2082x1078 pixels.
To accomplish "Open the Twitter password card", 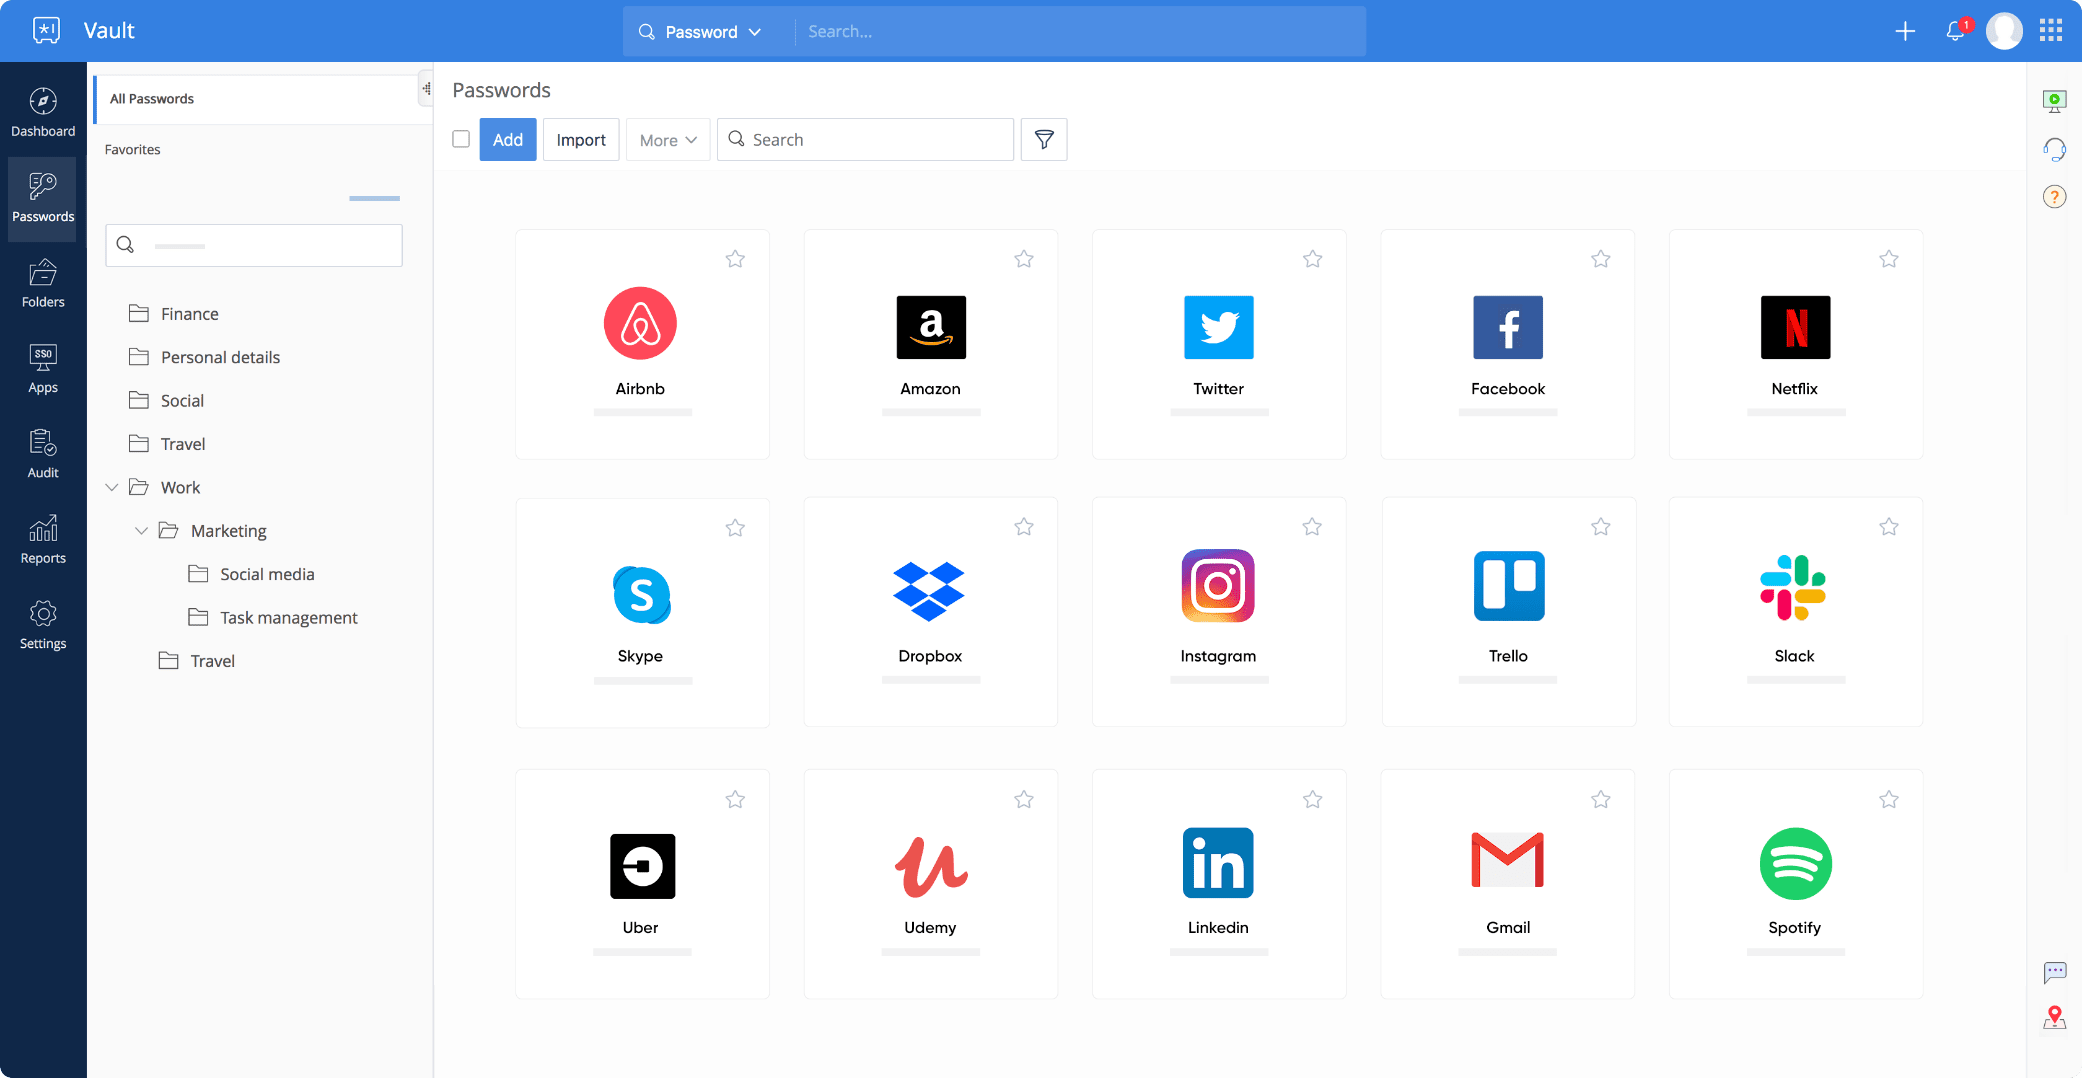I will 1219,344.
